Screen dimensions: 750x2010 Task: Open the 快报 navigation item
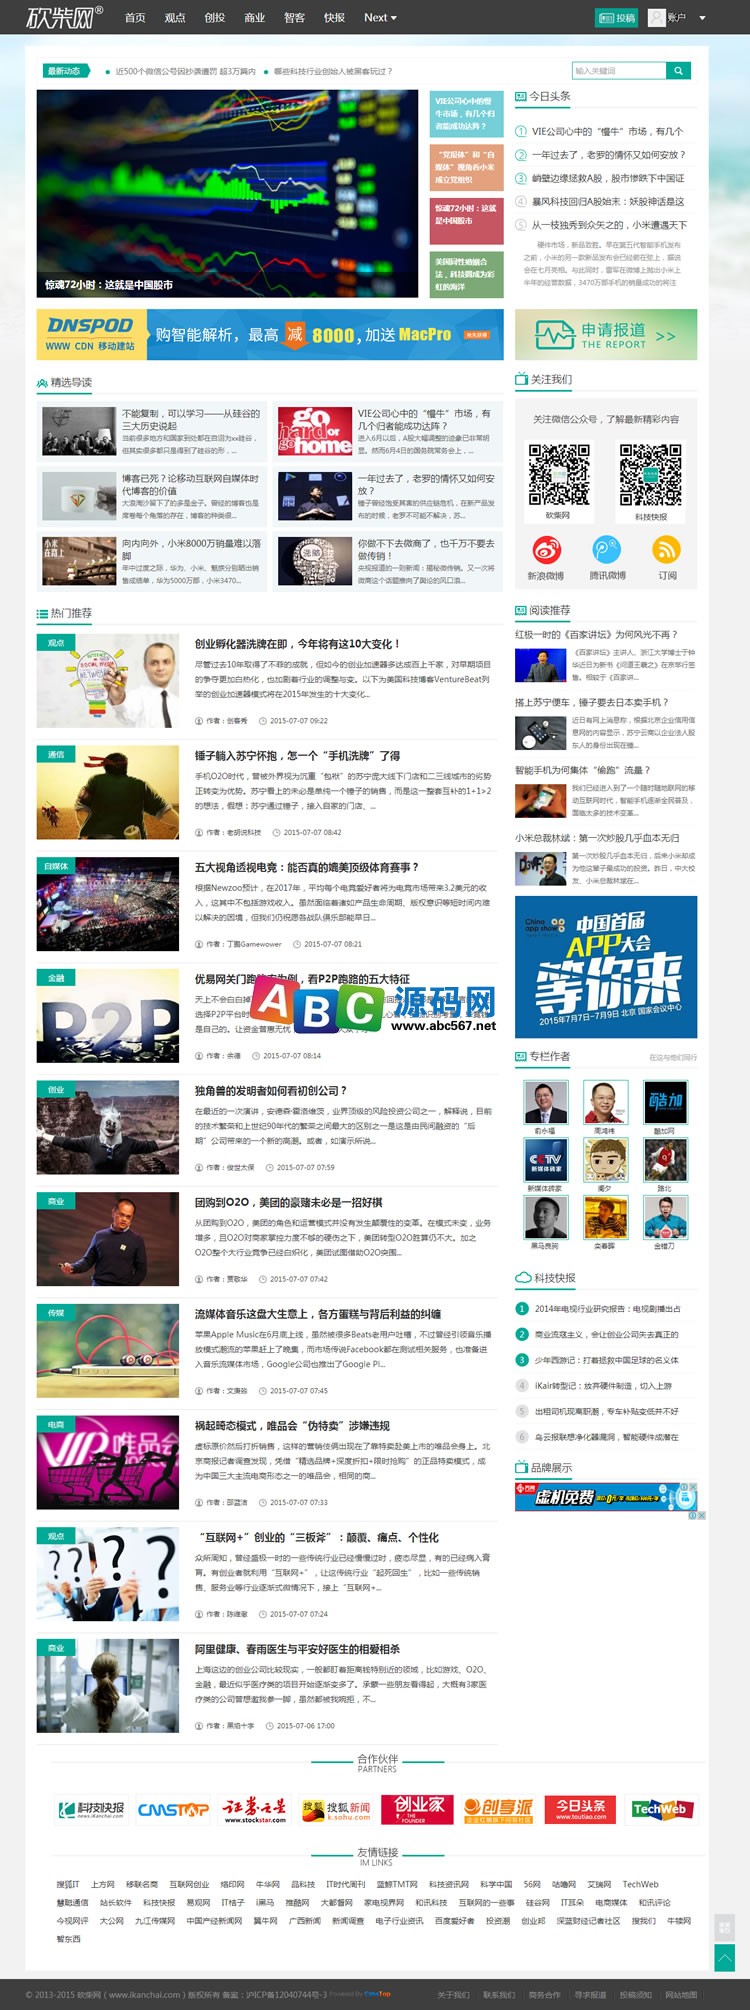pyautogui.click(x=334, y=18)
